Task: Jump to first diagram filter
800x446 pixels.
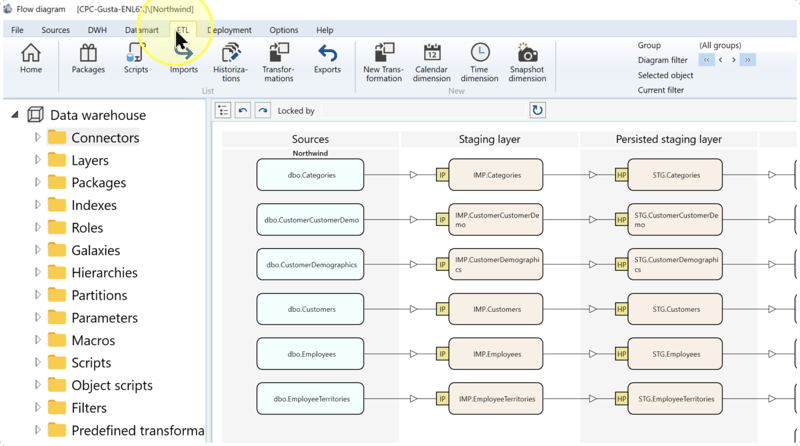Action: (707, 60)
